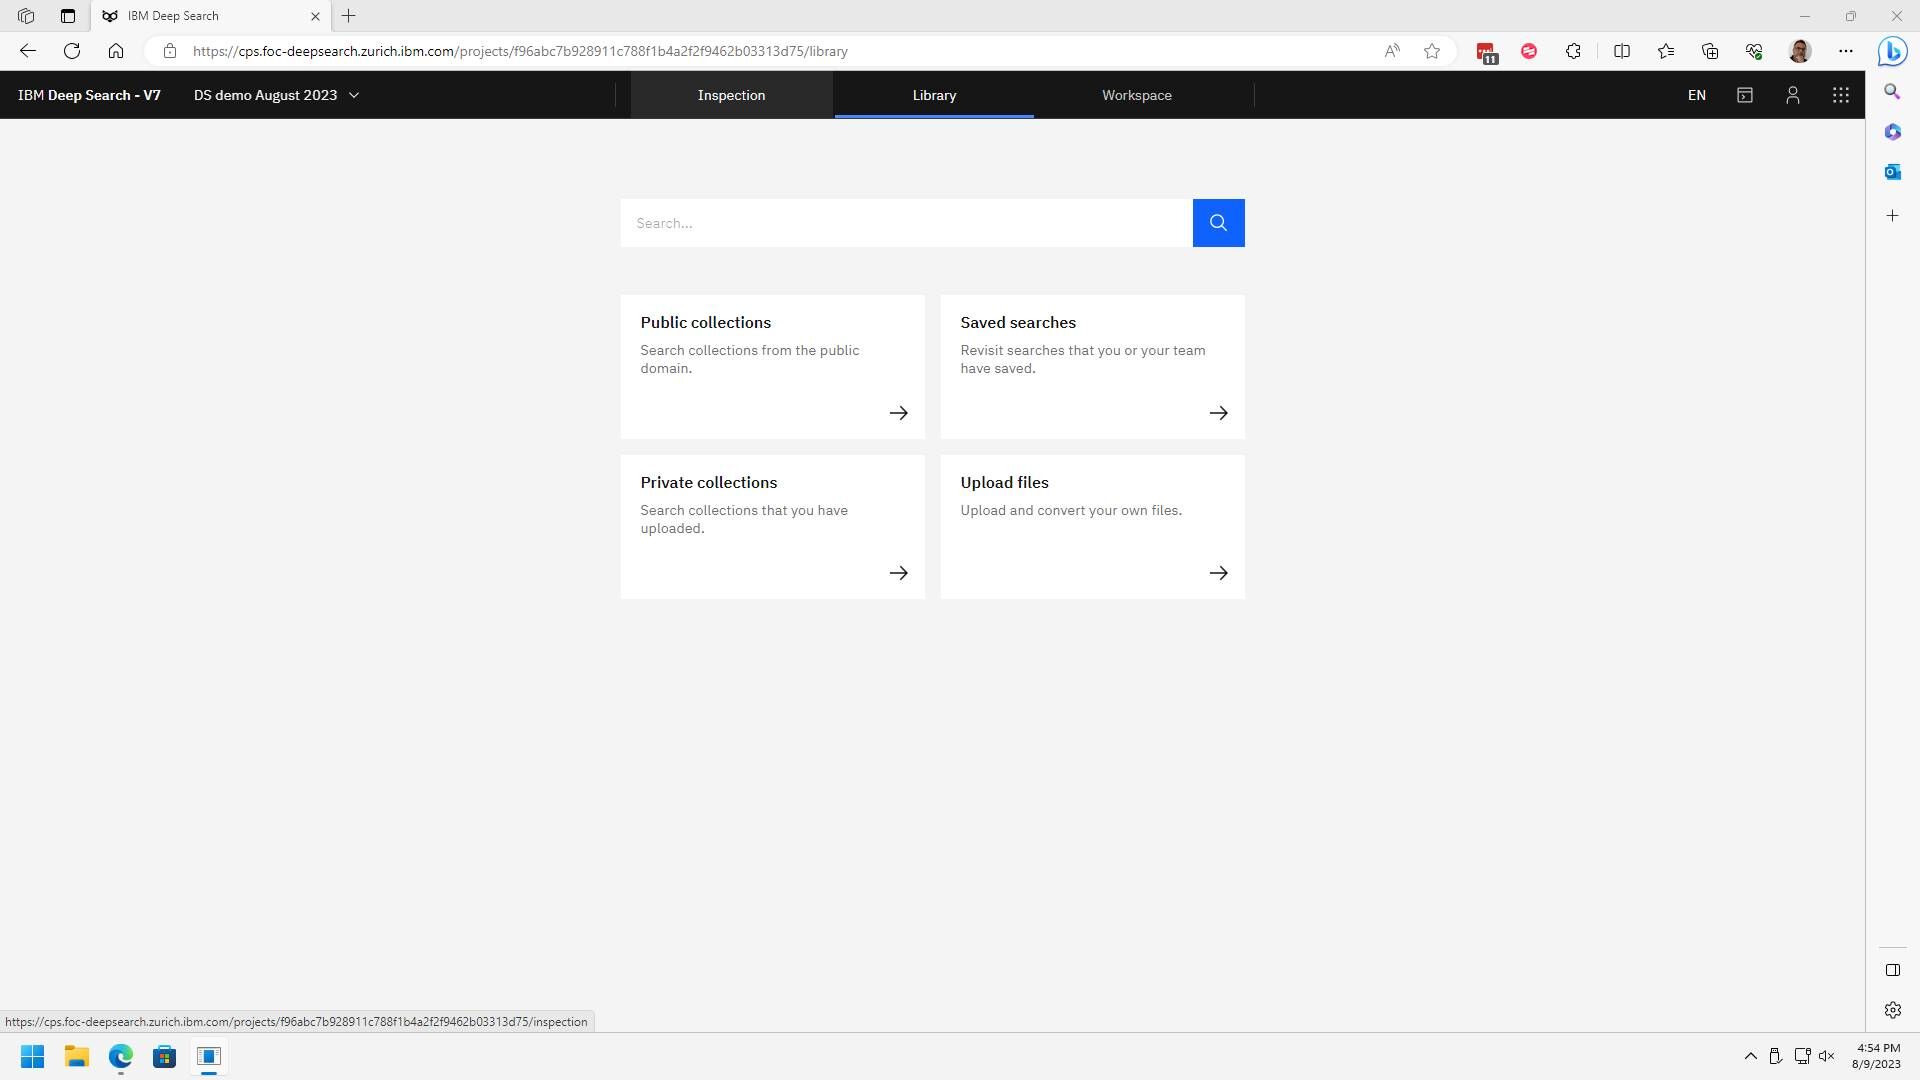Select the Library tab
The image size is (1920, 1080).
click(934, 95)
